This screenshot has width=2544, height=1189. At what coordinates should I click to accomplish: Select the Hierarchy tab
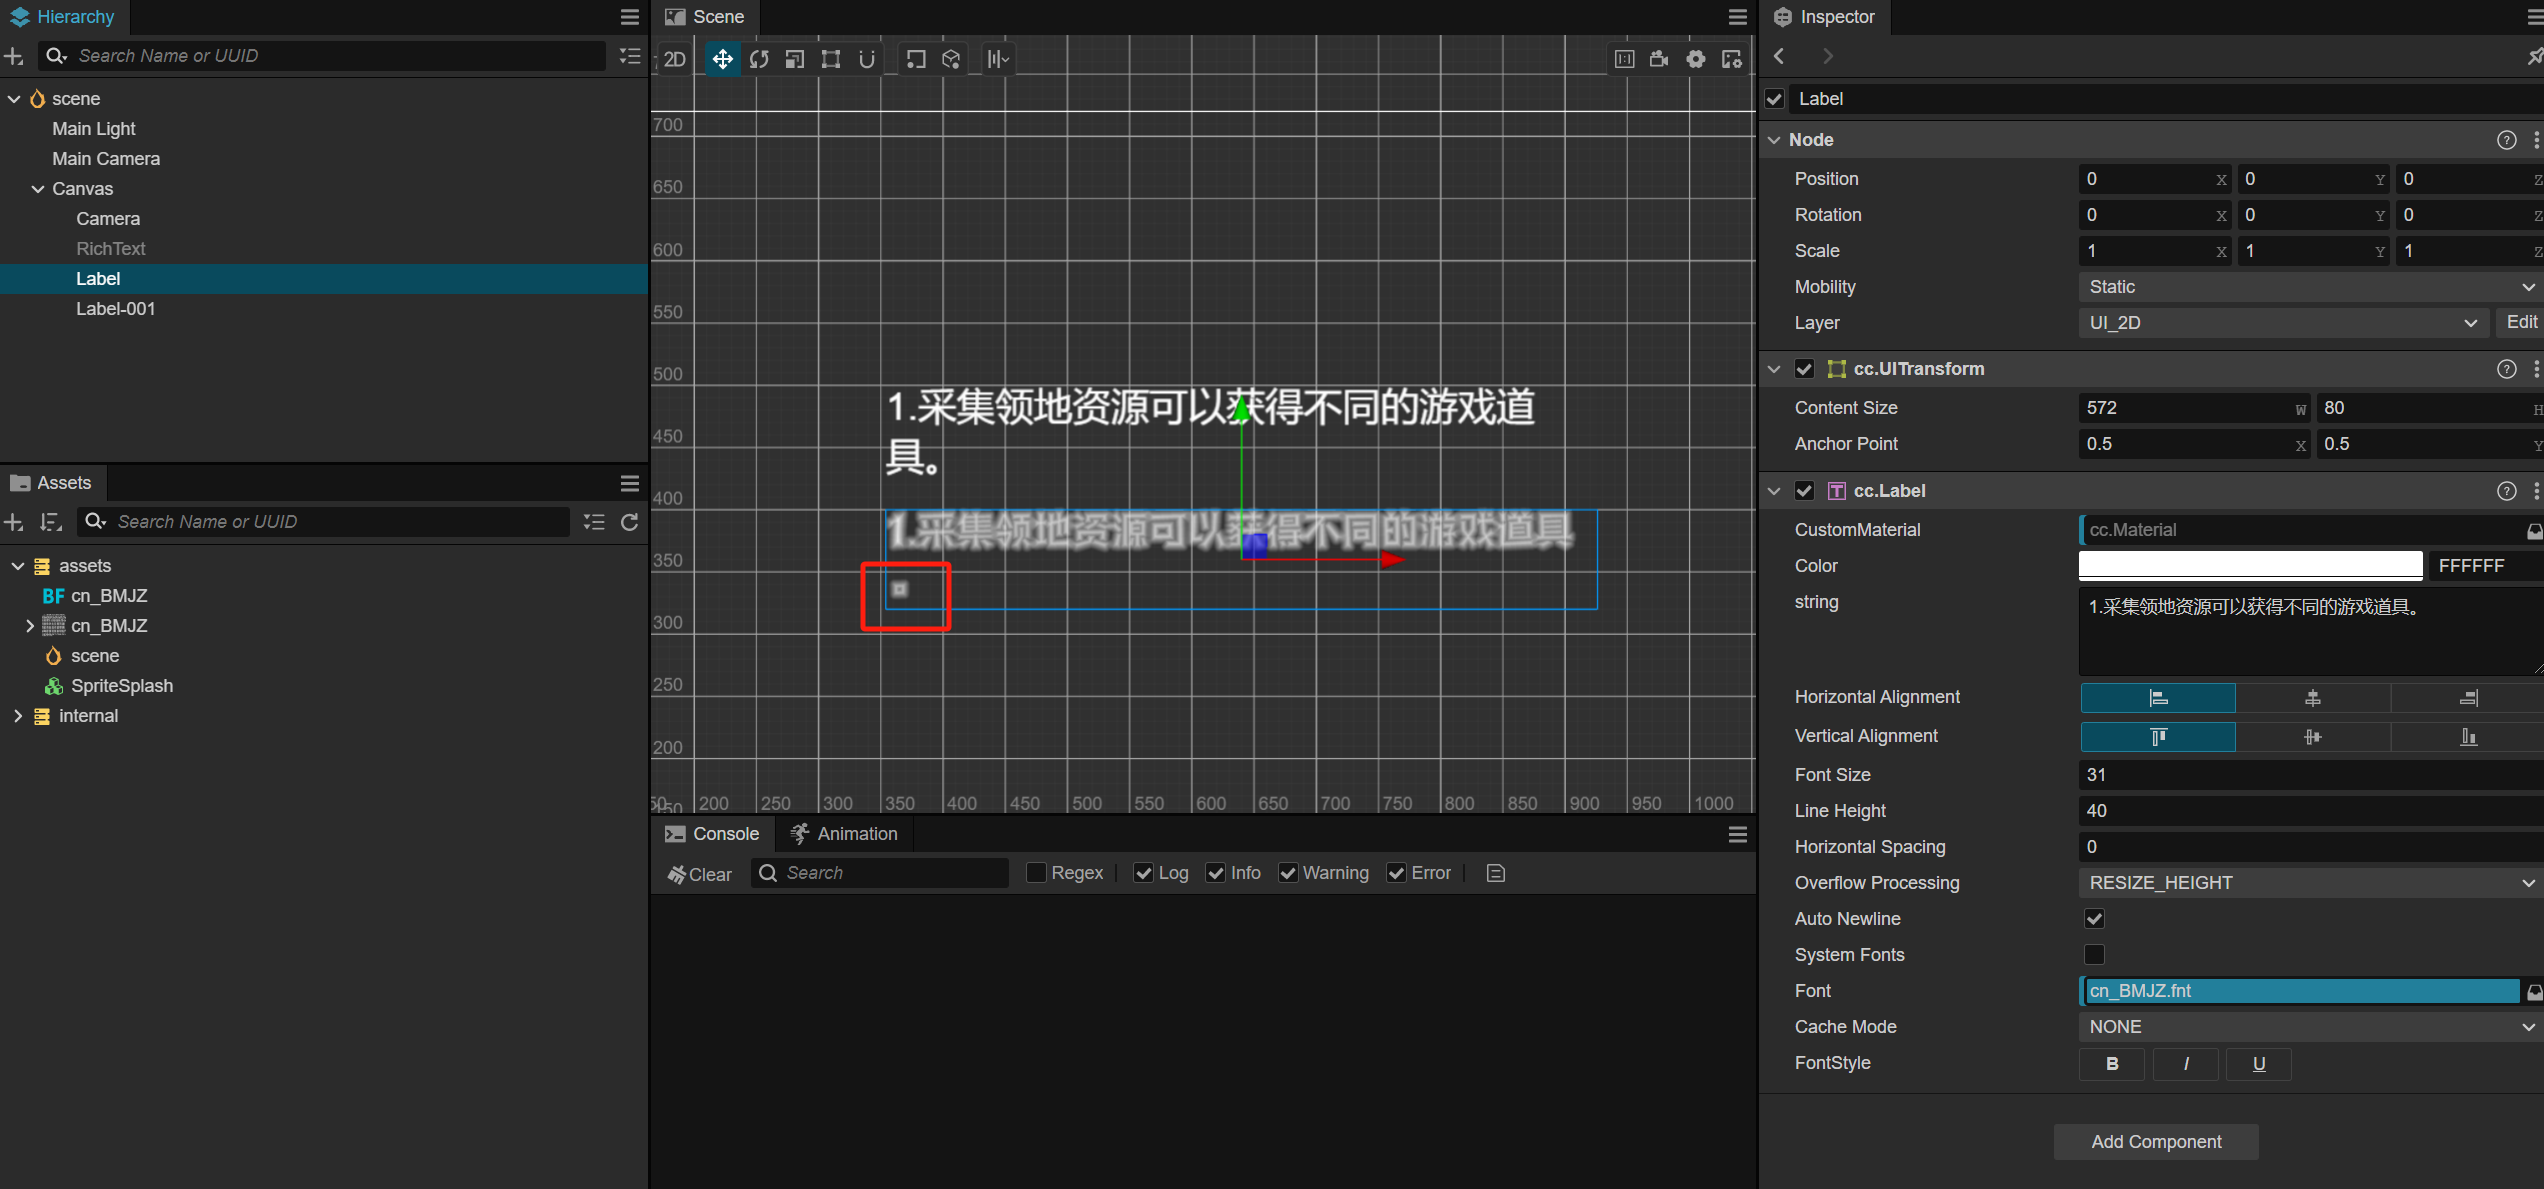click(62, 17)
